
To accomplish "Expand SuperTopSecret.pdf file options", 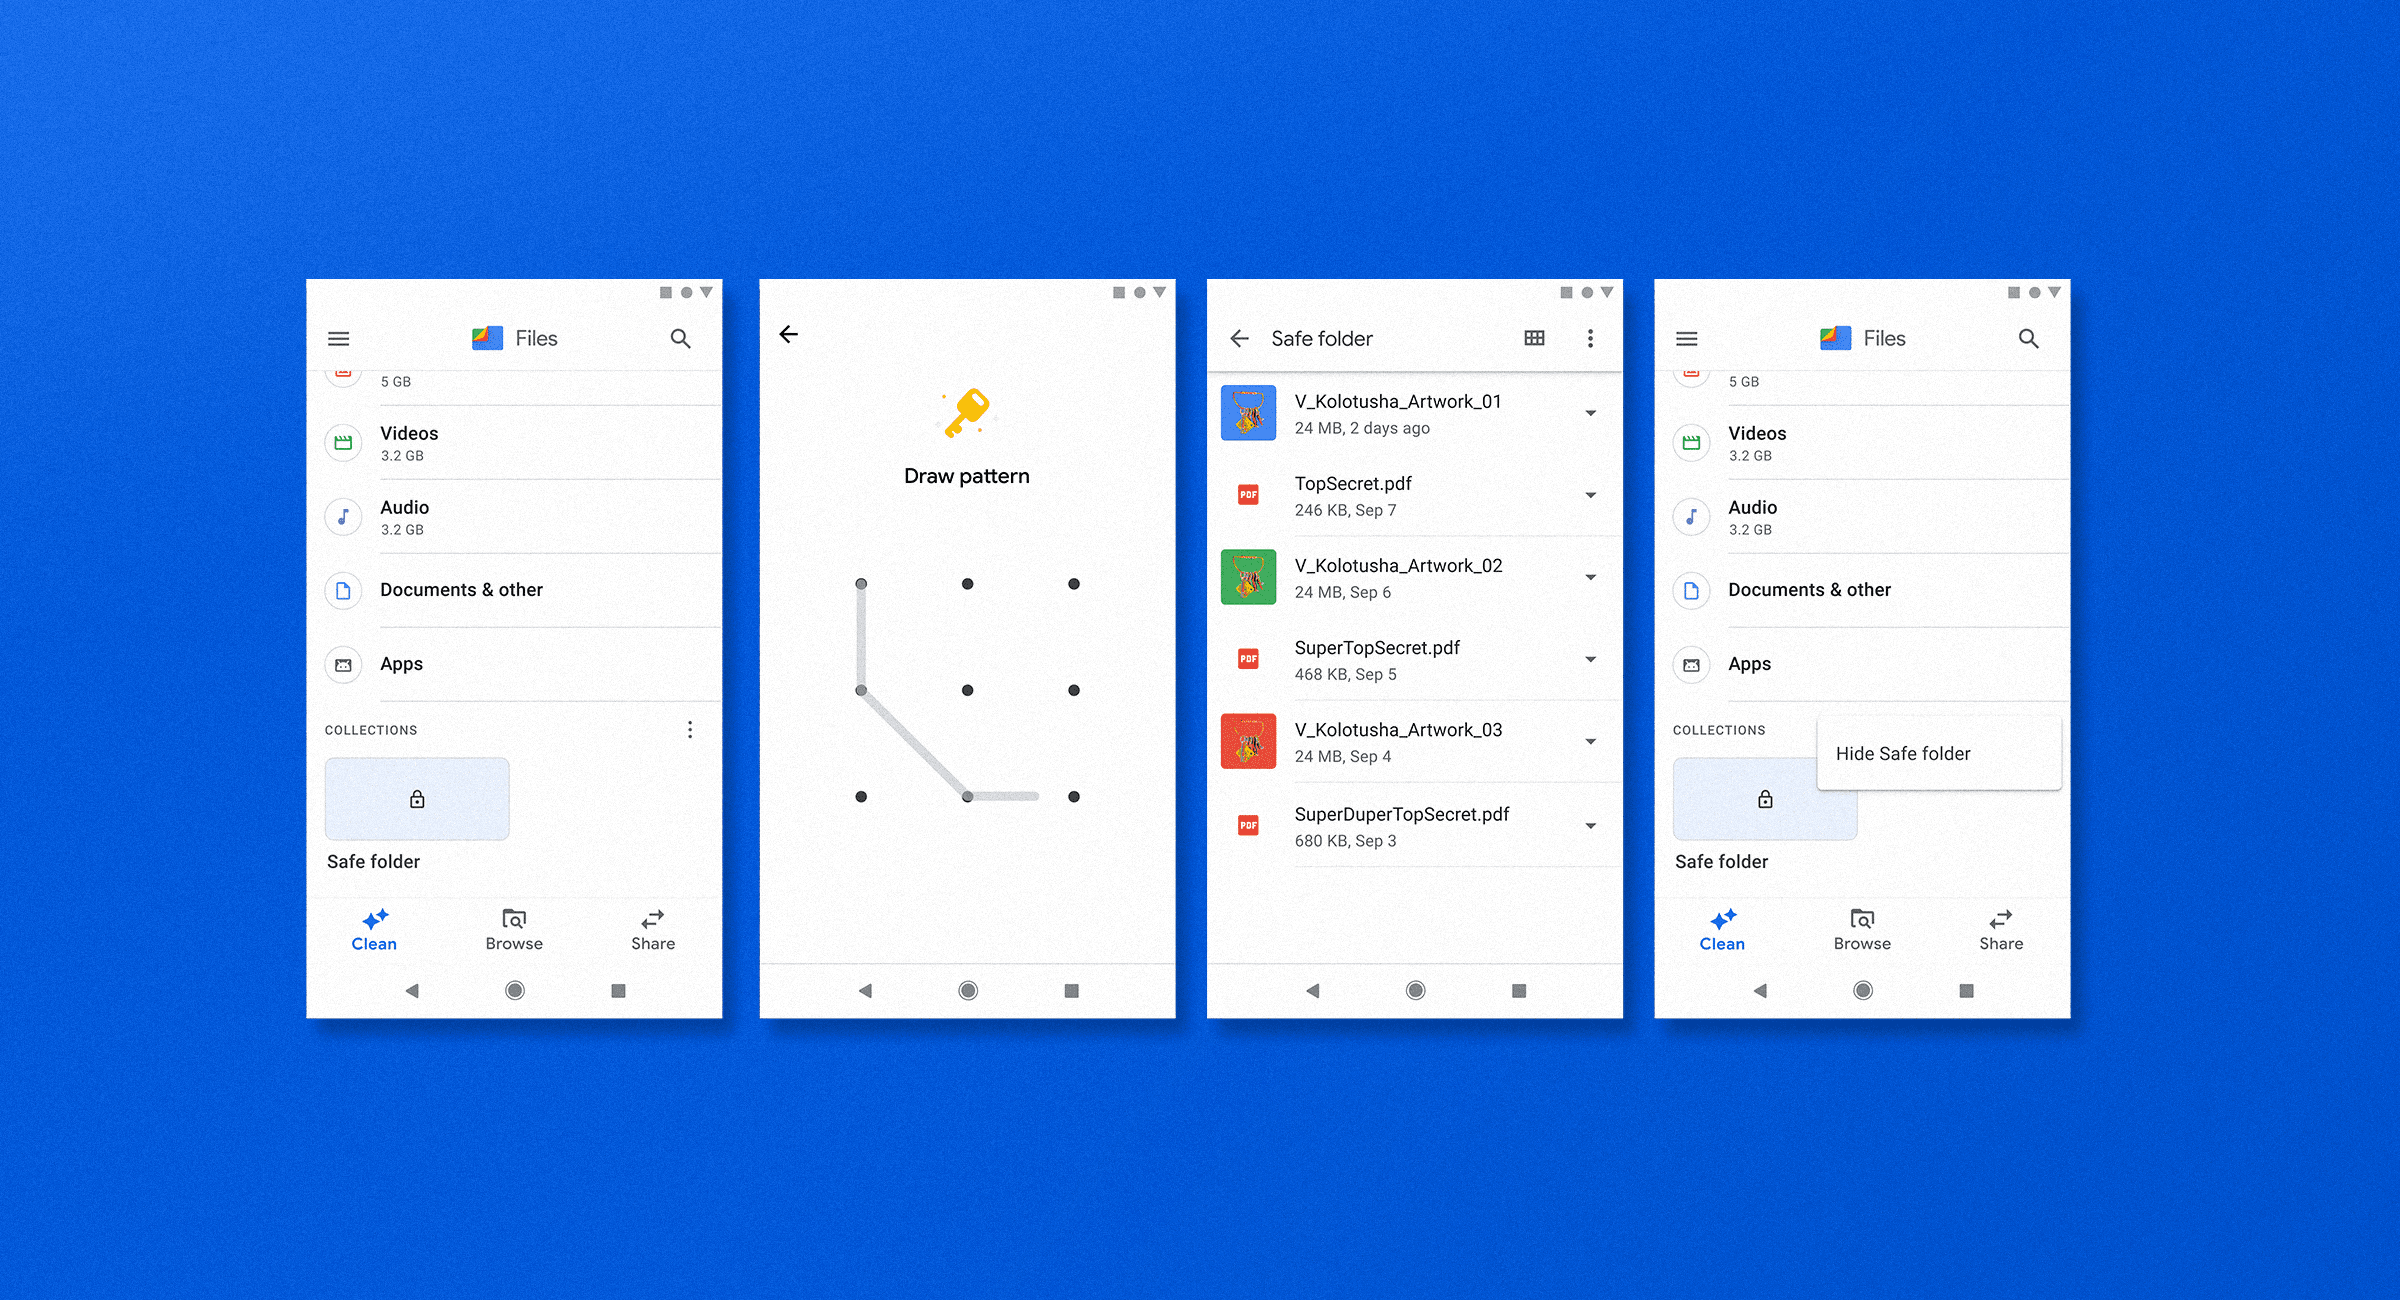I will [1594, 658].
